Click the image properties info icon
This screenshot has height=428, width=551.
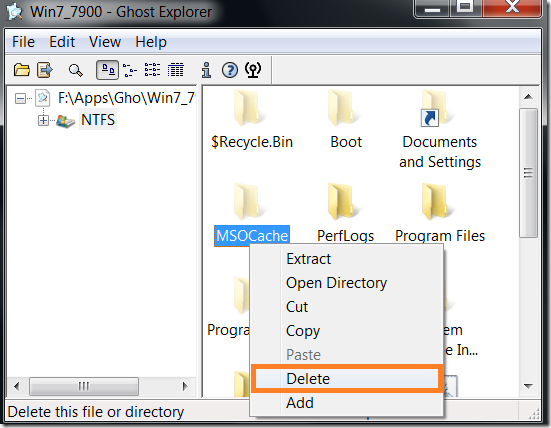tap(207, 70)
